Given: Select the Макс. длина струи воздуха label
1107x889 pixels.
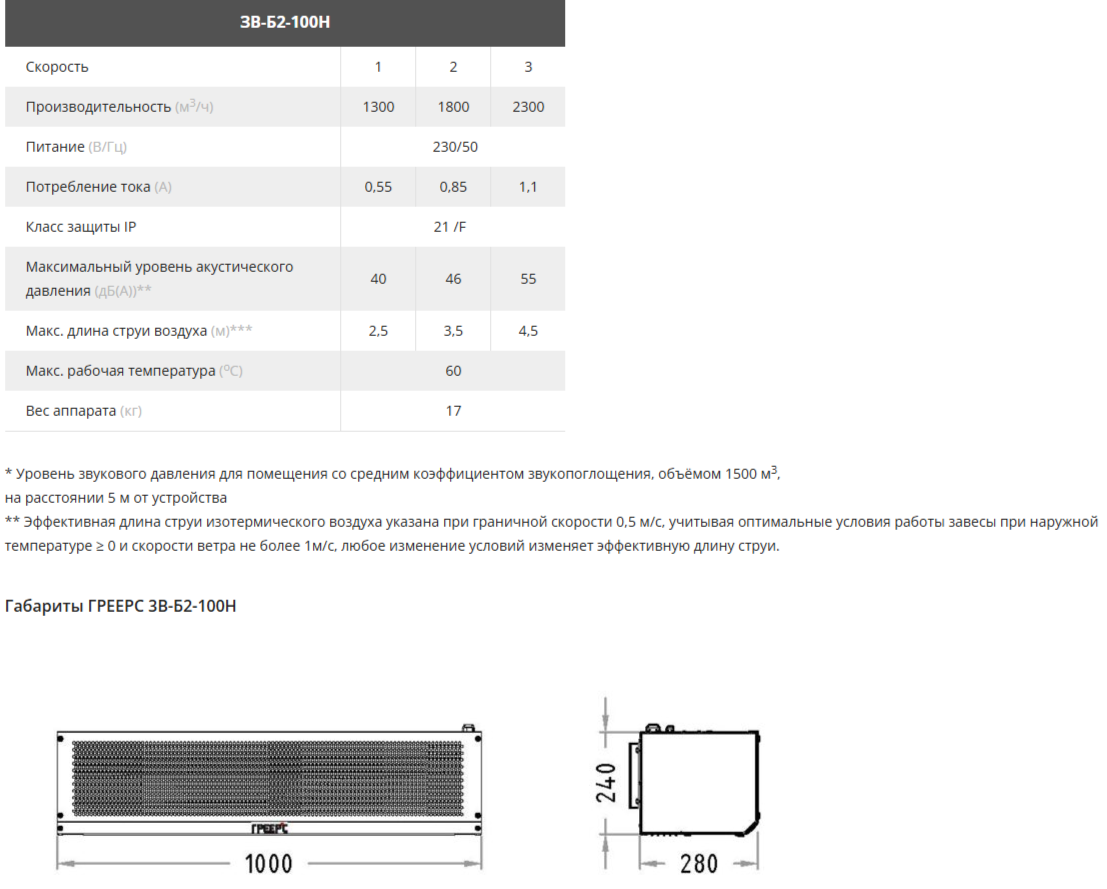Looking at the screenshot, I should (x=139, y=330).
